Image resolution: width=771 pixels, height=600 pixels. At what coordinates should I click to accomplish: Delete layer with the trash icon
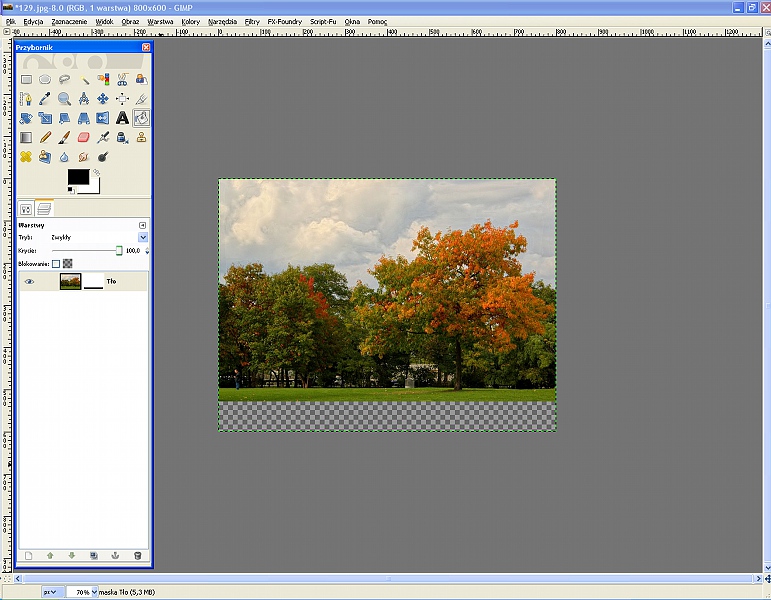138,555
